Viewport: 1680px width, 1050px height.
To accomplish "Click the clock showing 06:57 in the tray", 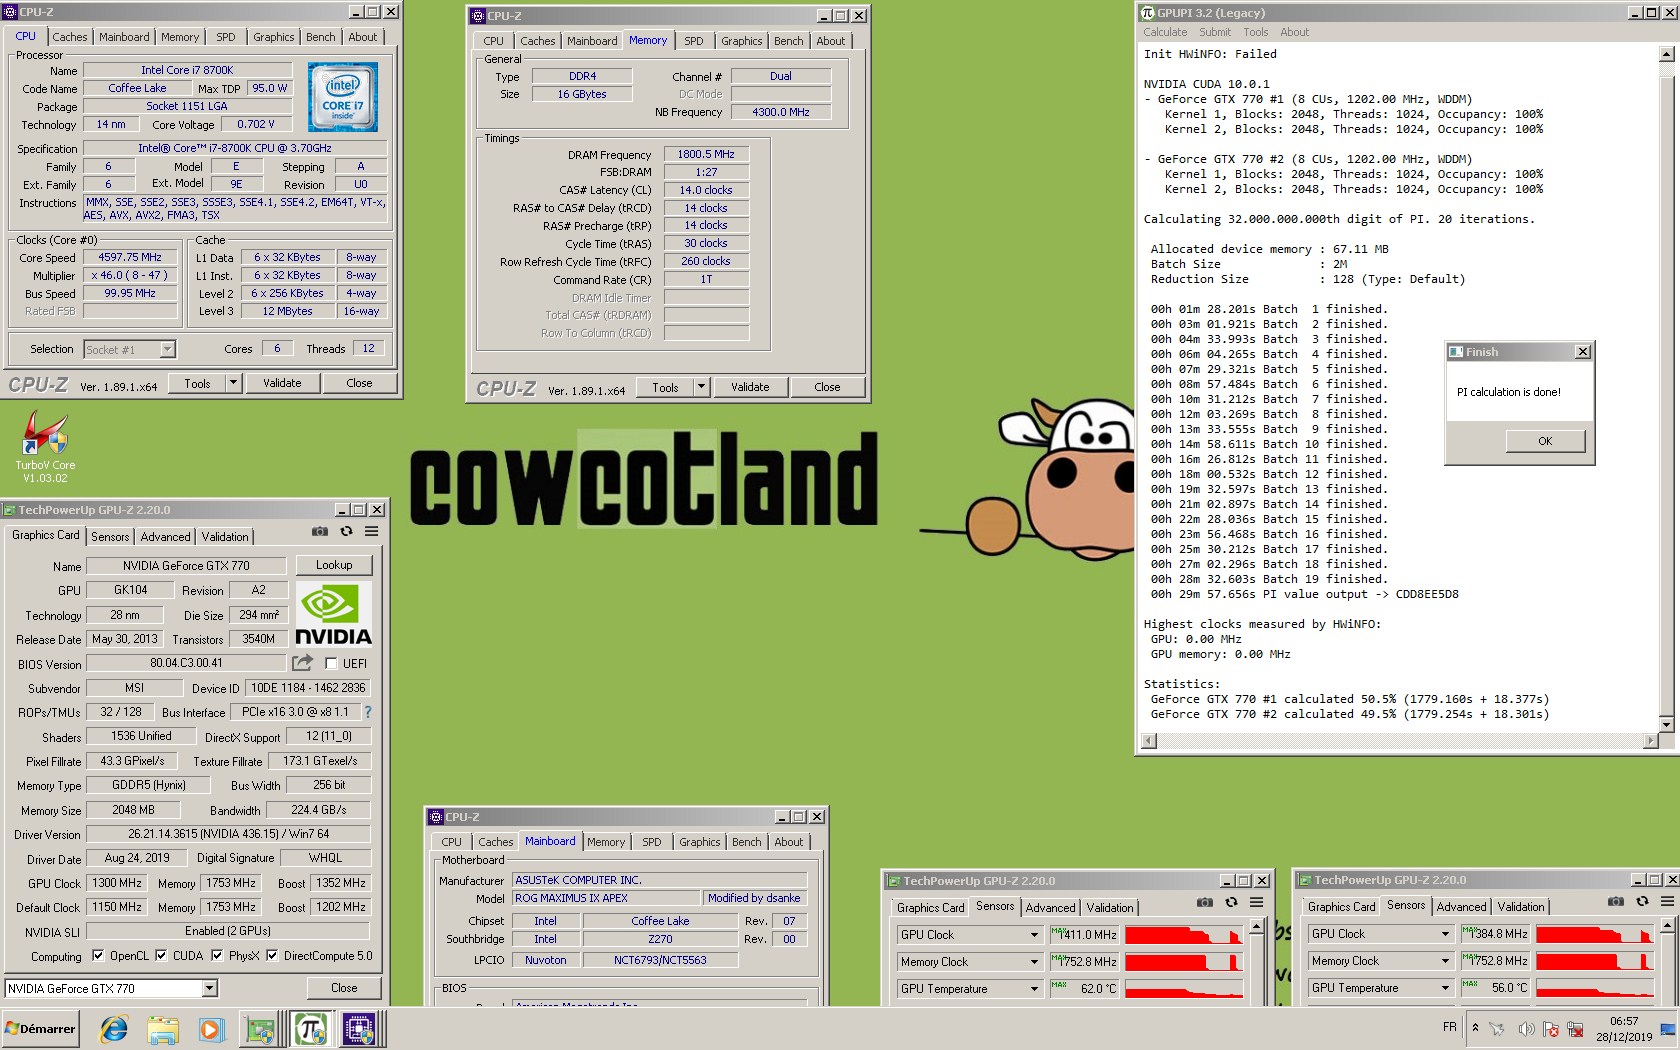I will [x=1624, y=1021].
